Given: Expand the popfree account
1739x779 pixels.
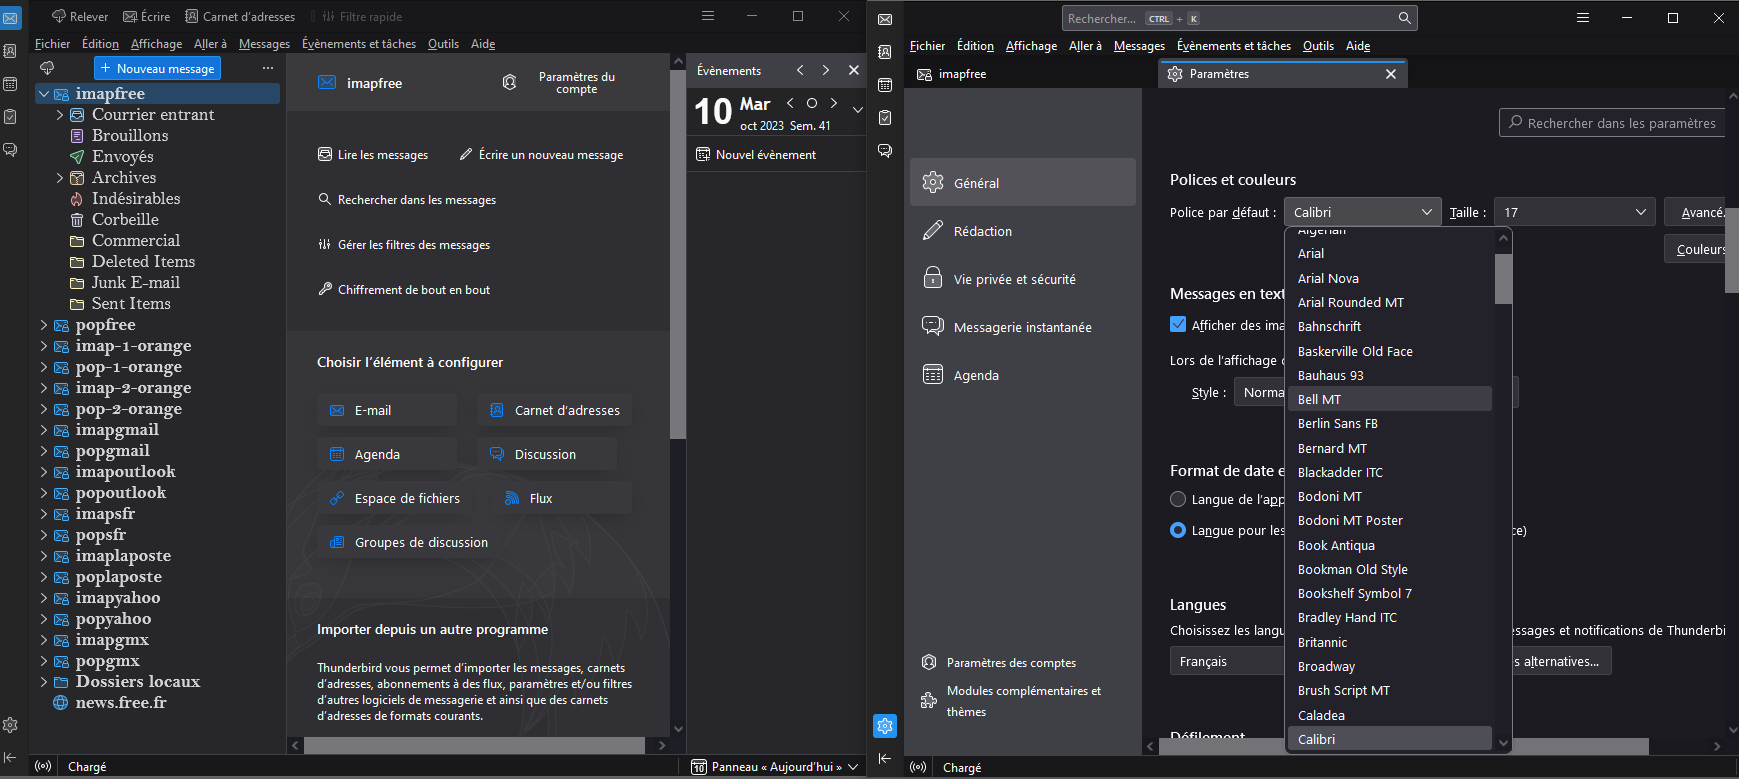Looking at the screenshot, I should (x=43, y=325).
